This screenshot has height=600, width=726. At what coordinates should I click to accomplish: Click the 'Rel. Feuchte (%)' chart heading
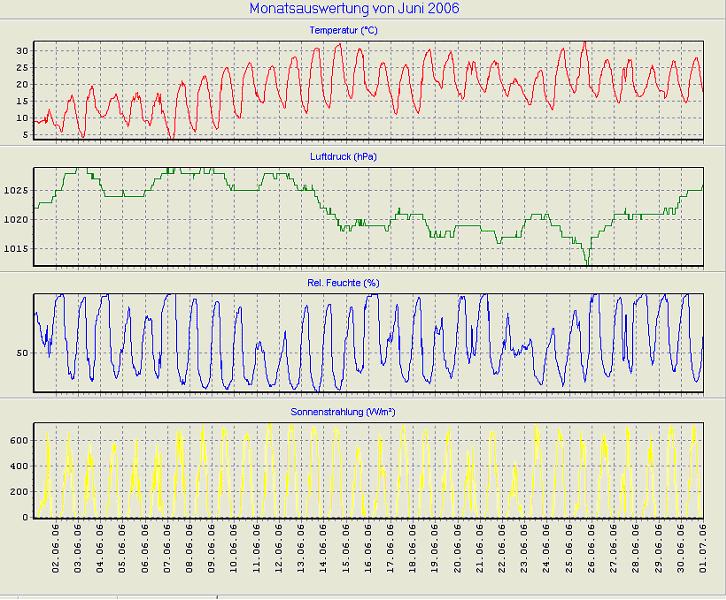click(x=344, y=283)
